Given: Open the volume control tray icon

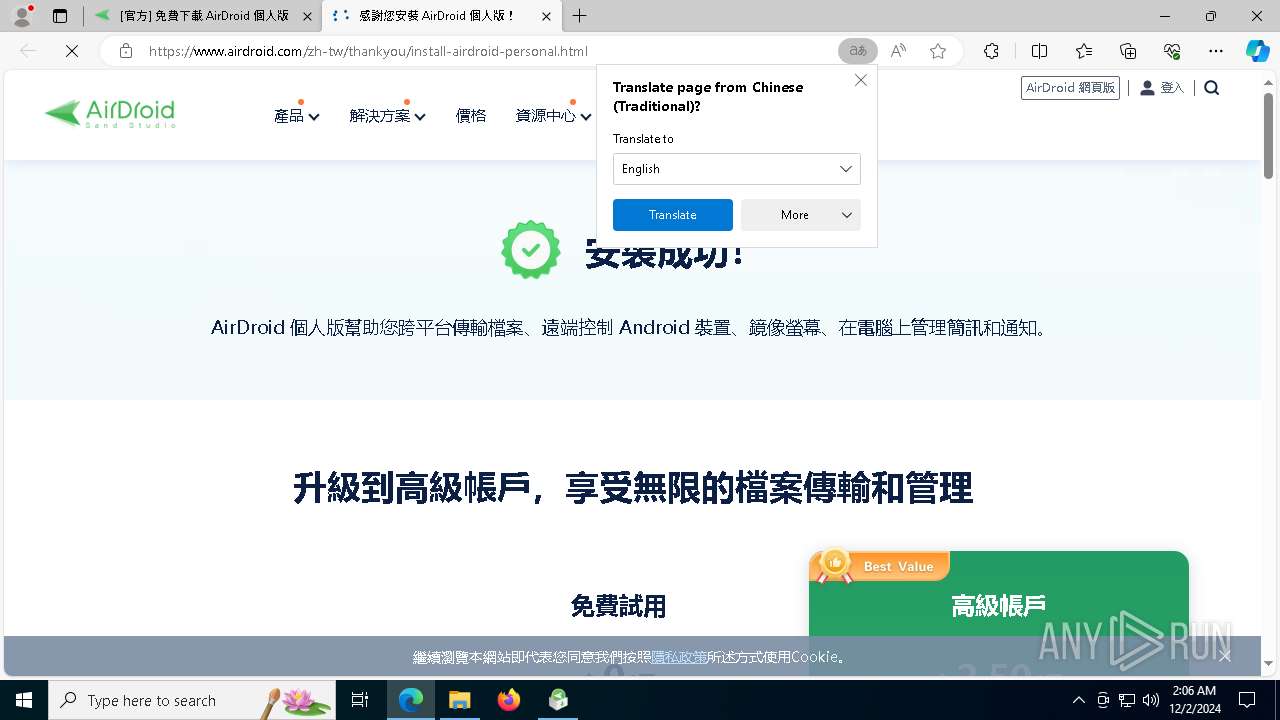Looking at the screenshot, I should tap(1151, 700).
